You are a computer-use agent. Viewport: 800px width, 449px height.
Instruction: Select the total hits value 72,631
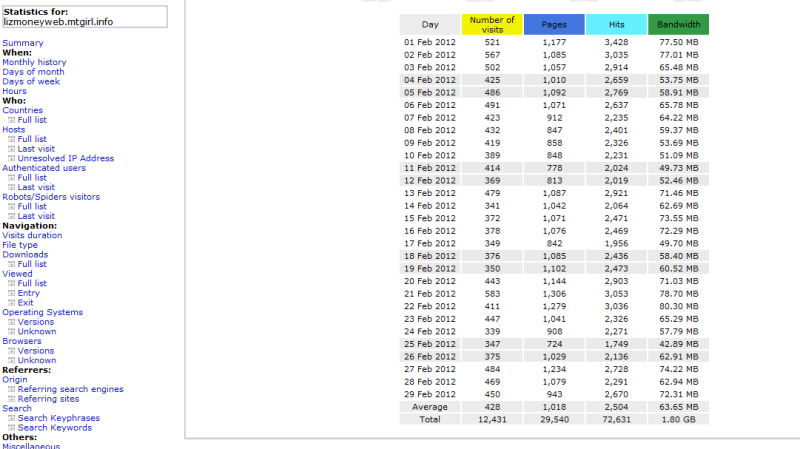(x=617, y=419)
